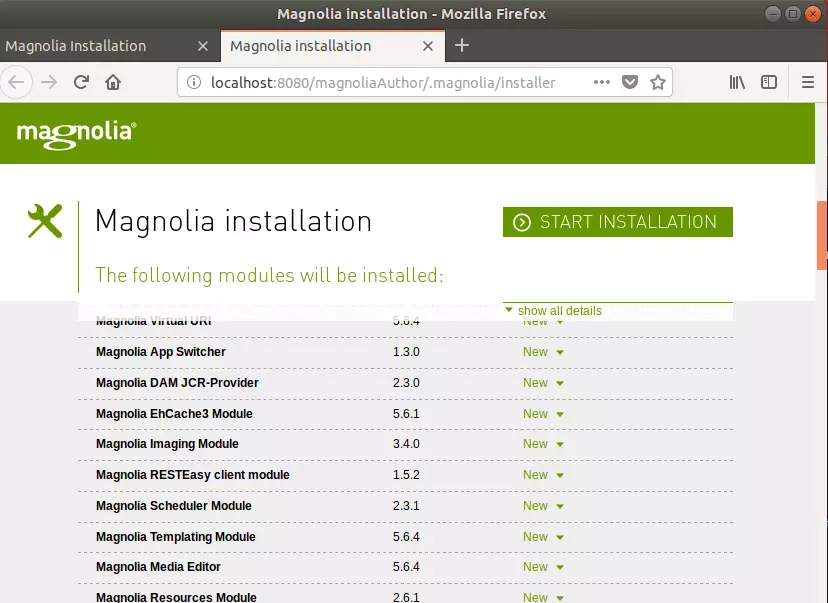Reload the current page
The image size is (828, 603).
click(81, 82)
